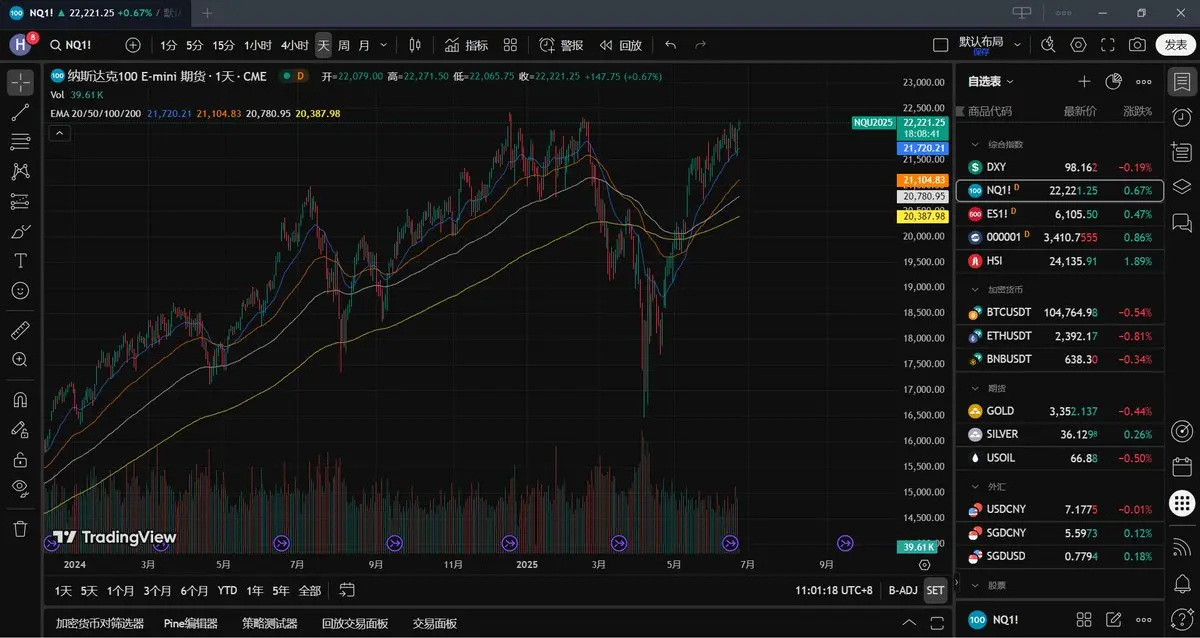Select GOLD in the watchlist
Viewport: 1200px width, 638px height.
coord(1060,411)
